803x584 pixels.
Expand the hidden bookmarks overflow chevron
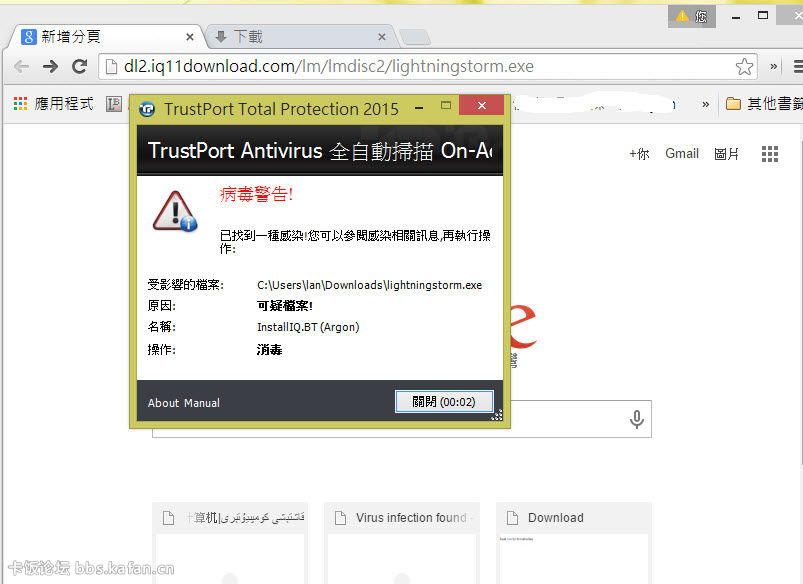point(706,103)
